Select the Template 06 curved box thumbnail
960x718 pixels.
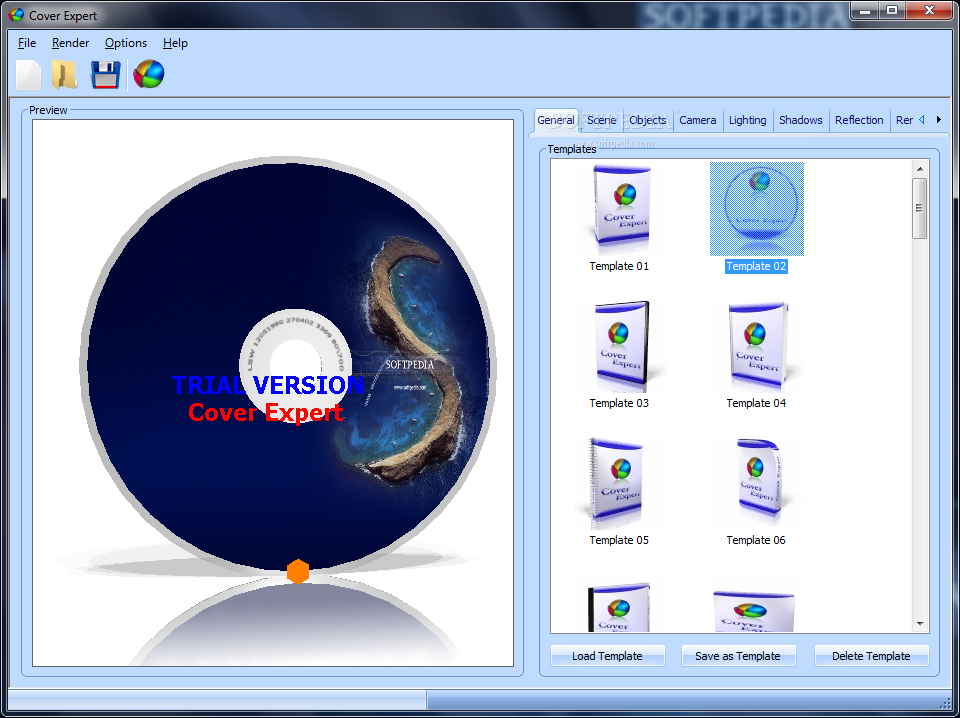[x=757, y=484]
